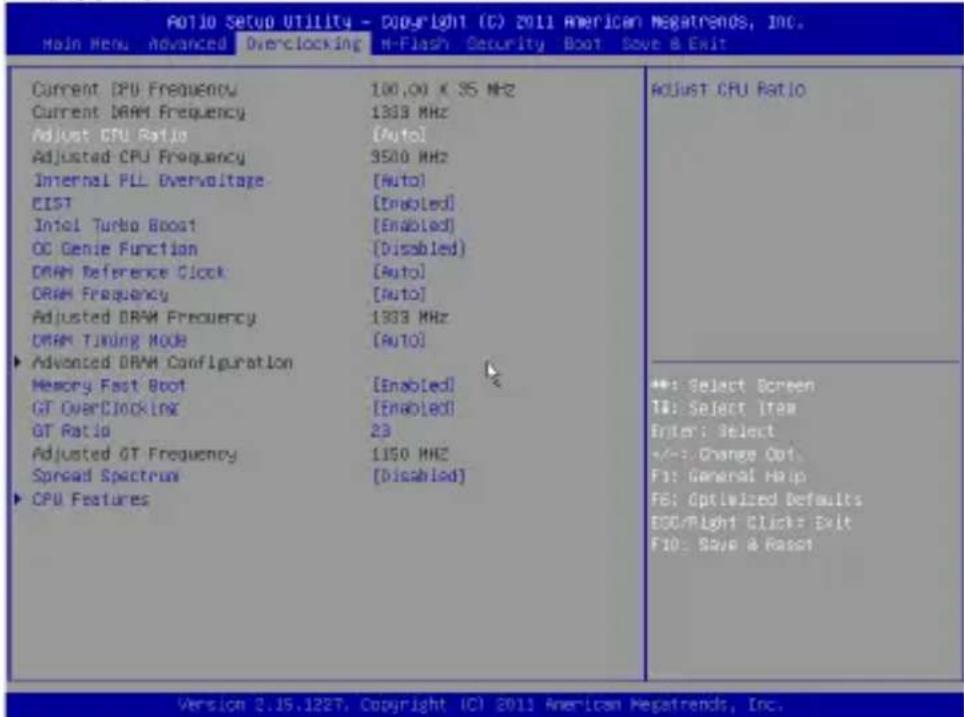This screenshot has height=717, width=964.
Task: Select the DRAM Reference Clock label
Action: tap(129, 272)
